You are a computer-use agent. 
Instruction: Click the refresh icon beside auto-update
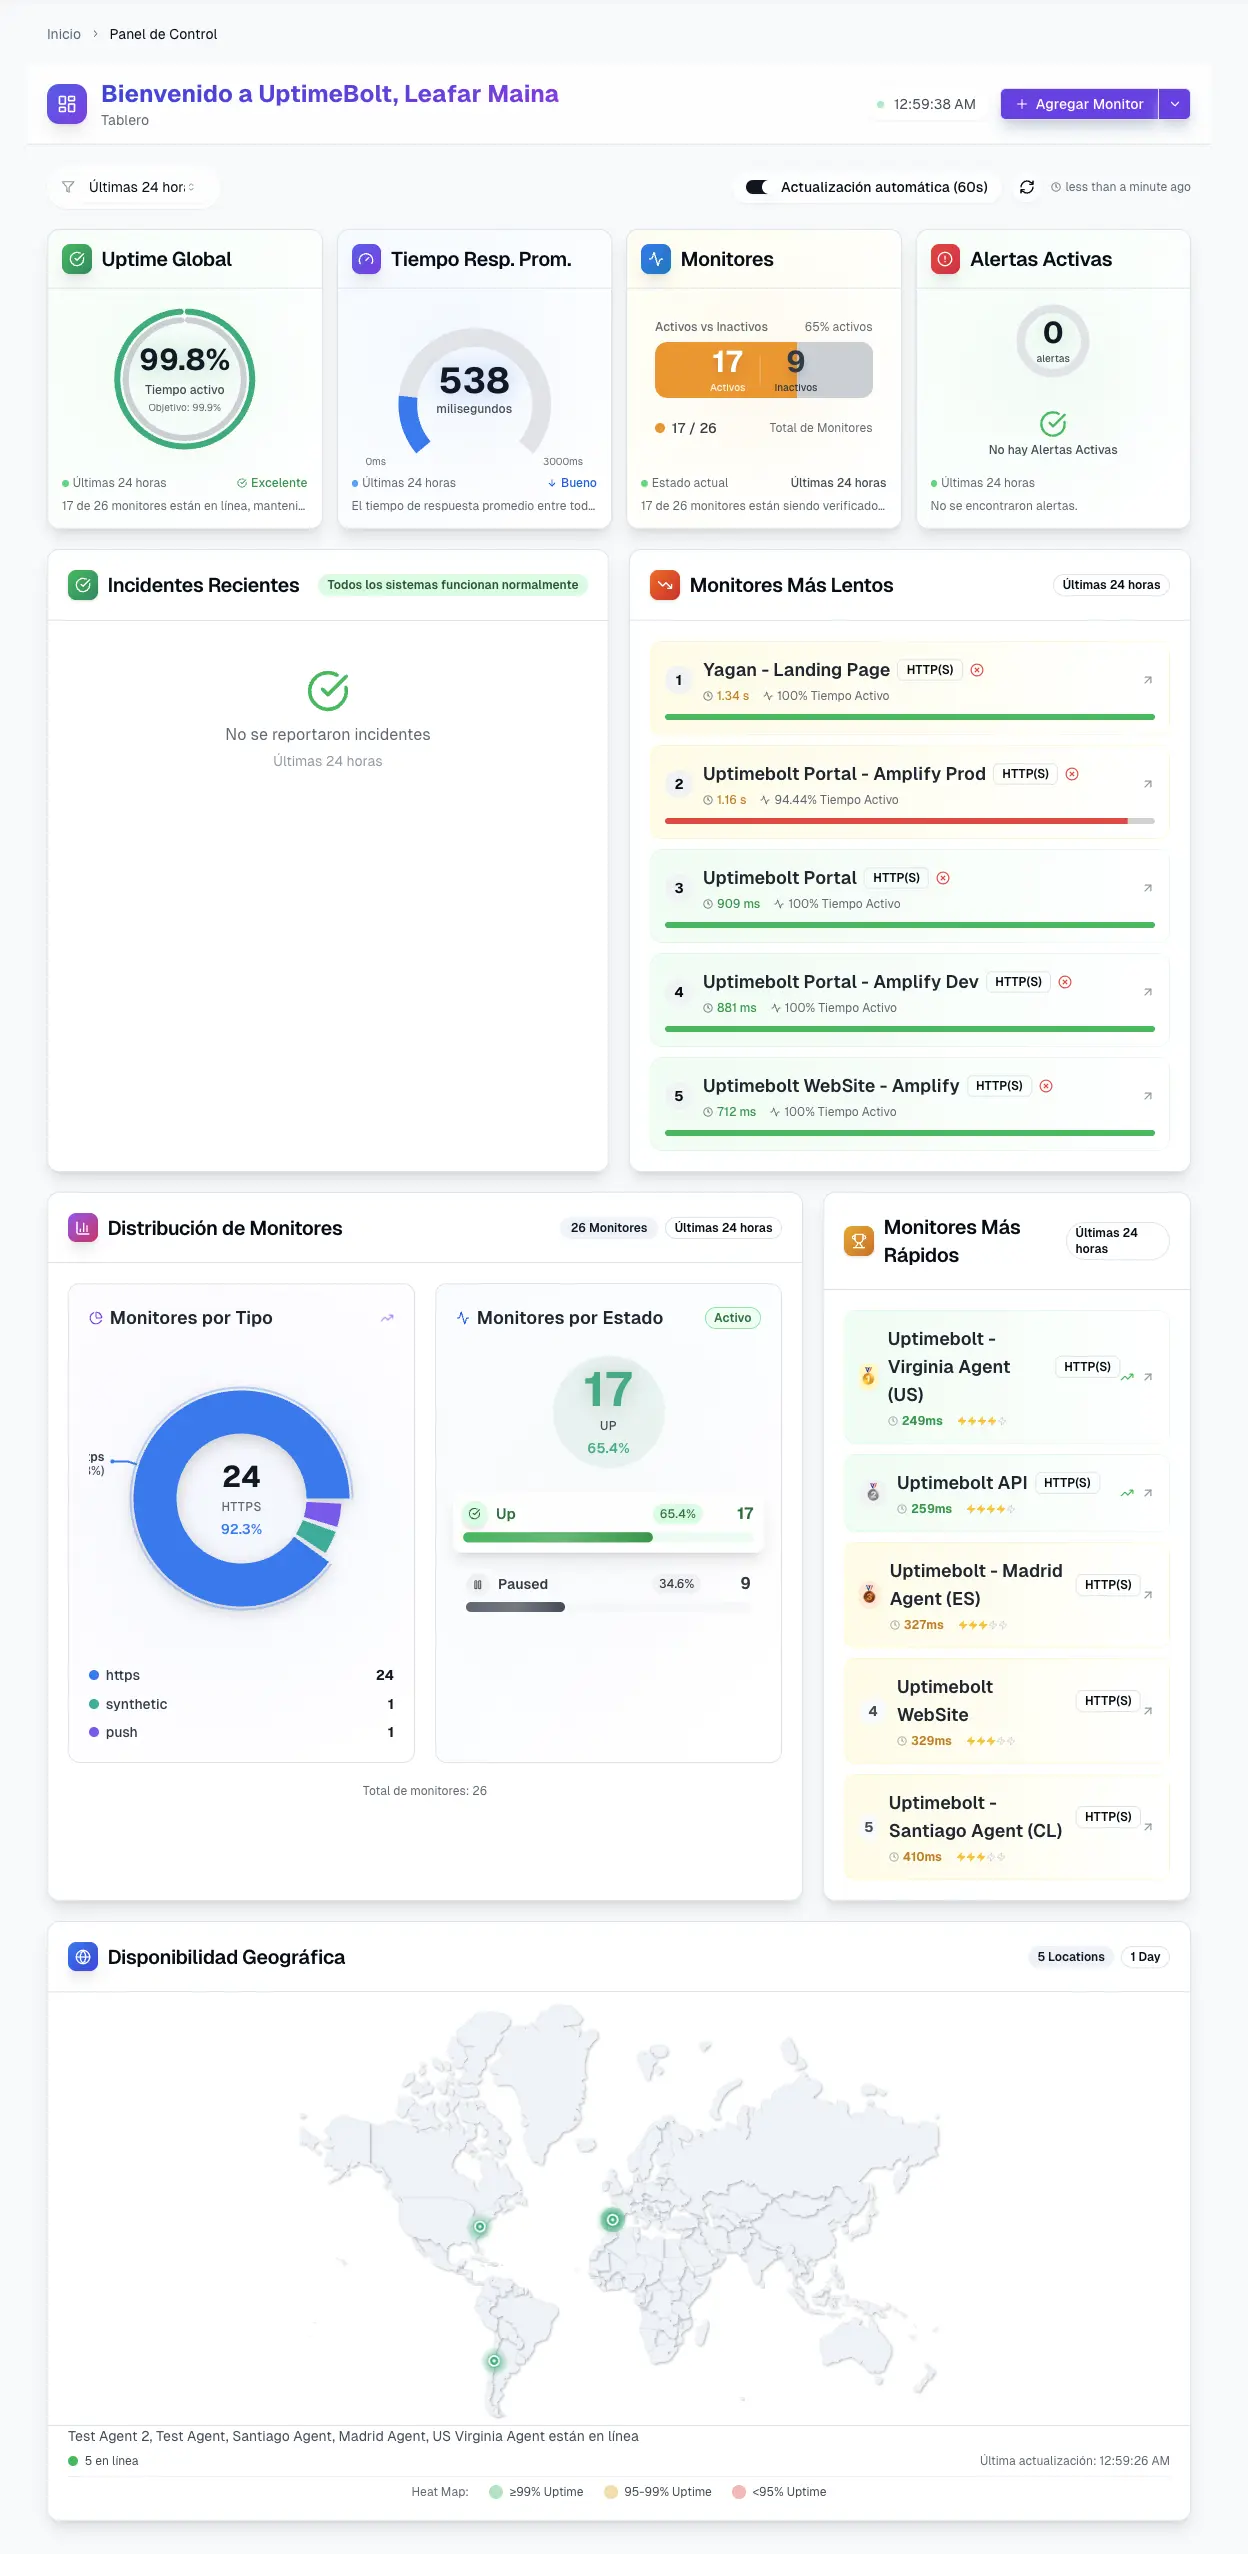point(1026,187)
